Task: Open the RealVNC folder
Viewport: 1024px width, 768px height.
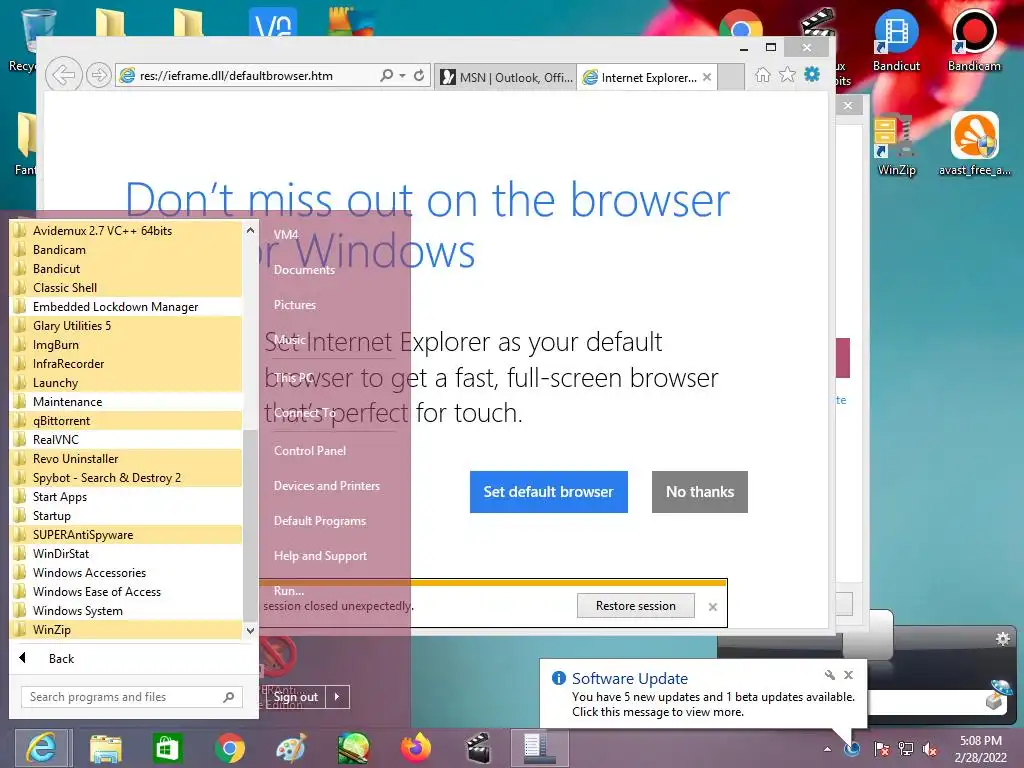Action: 126,440
